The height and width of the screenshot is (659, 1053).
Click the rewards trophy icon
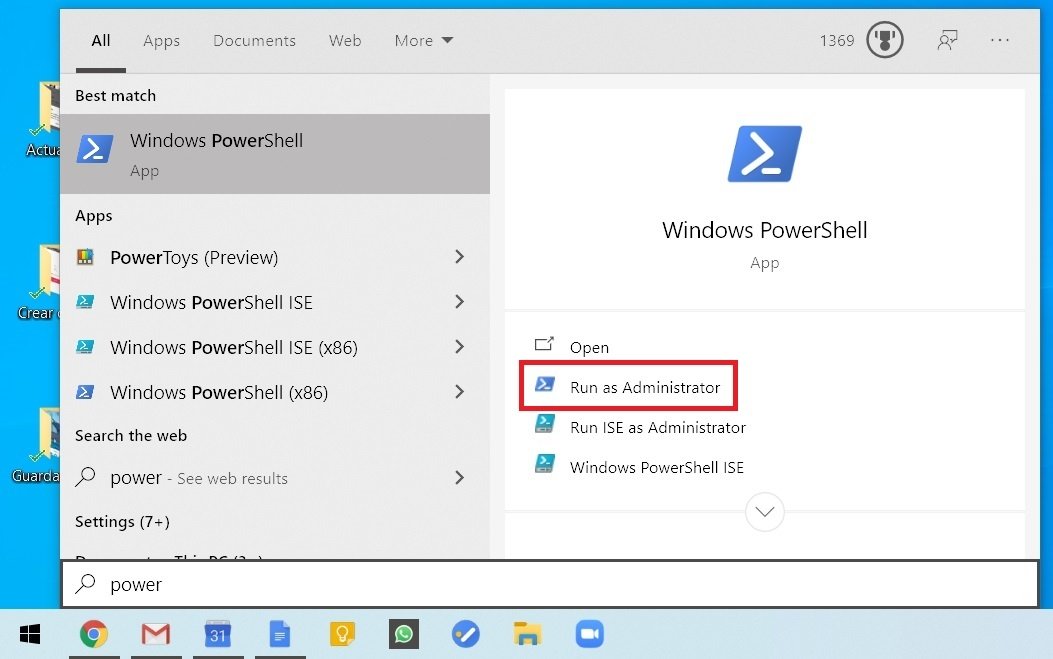(x=884, y=40)
